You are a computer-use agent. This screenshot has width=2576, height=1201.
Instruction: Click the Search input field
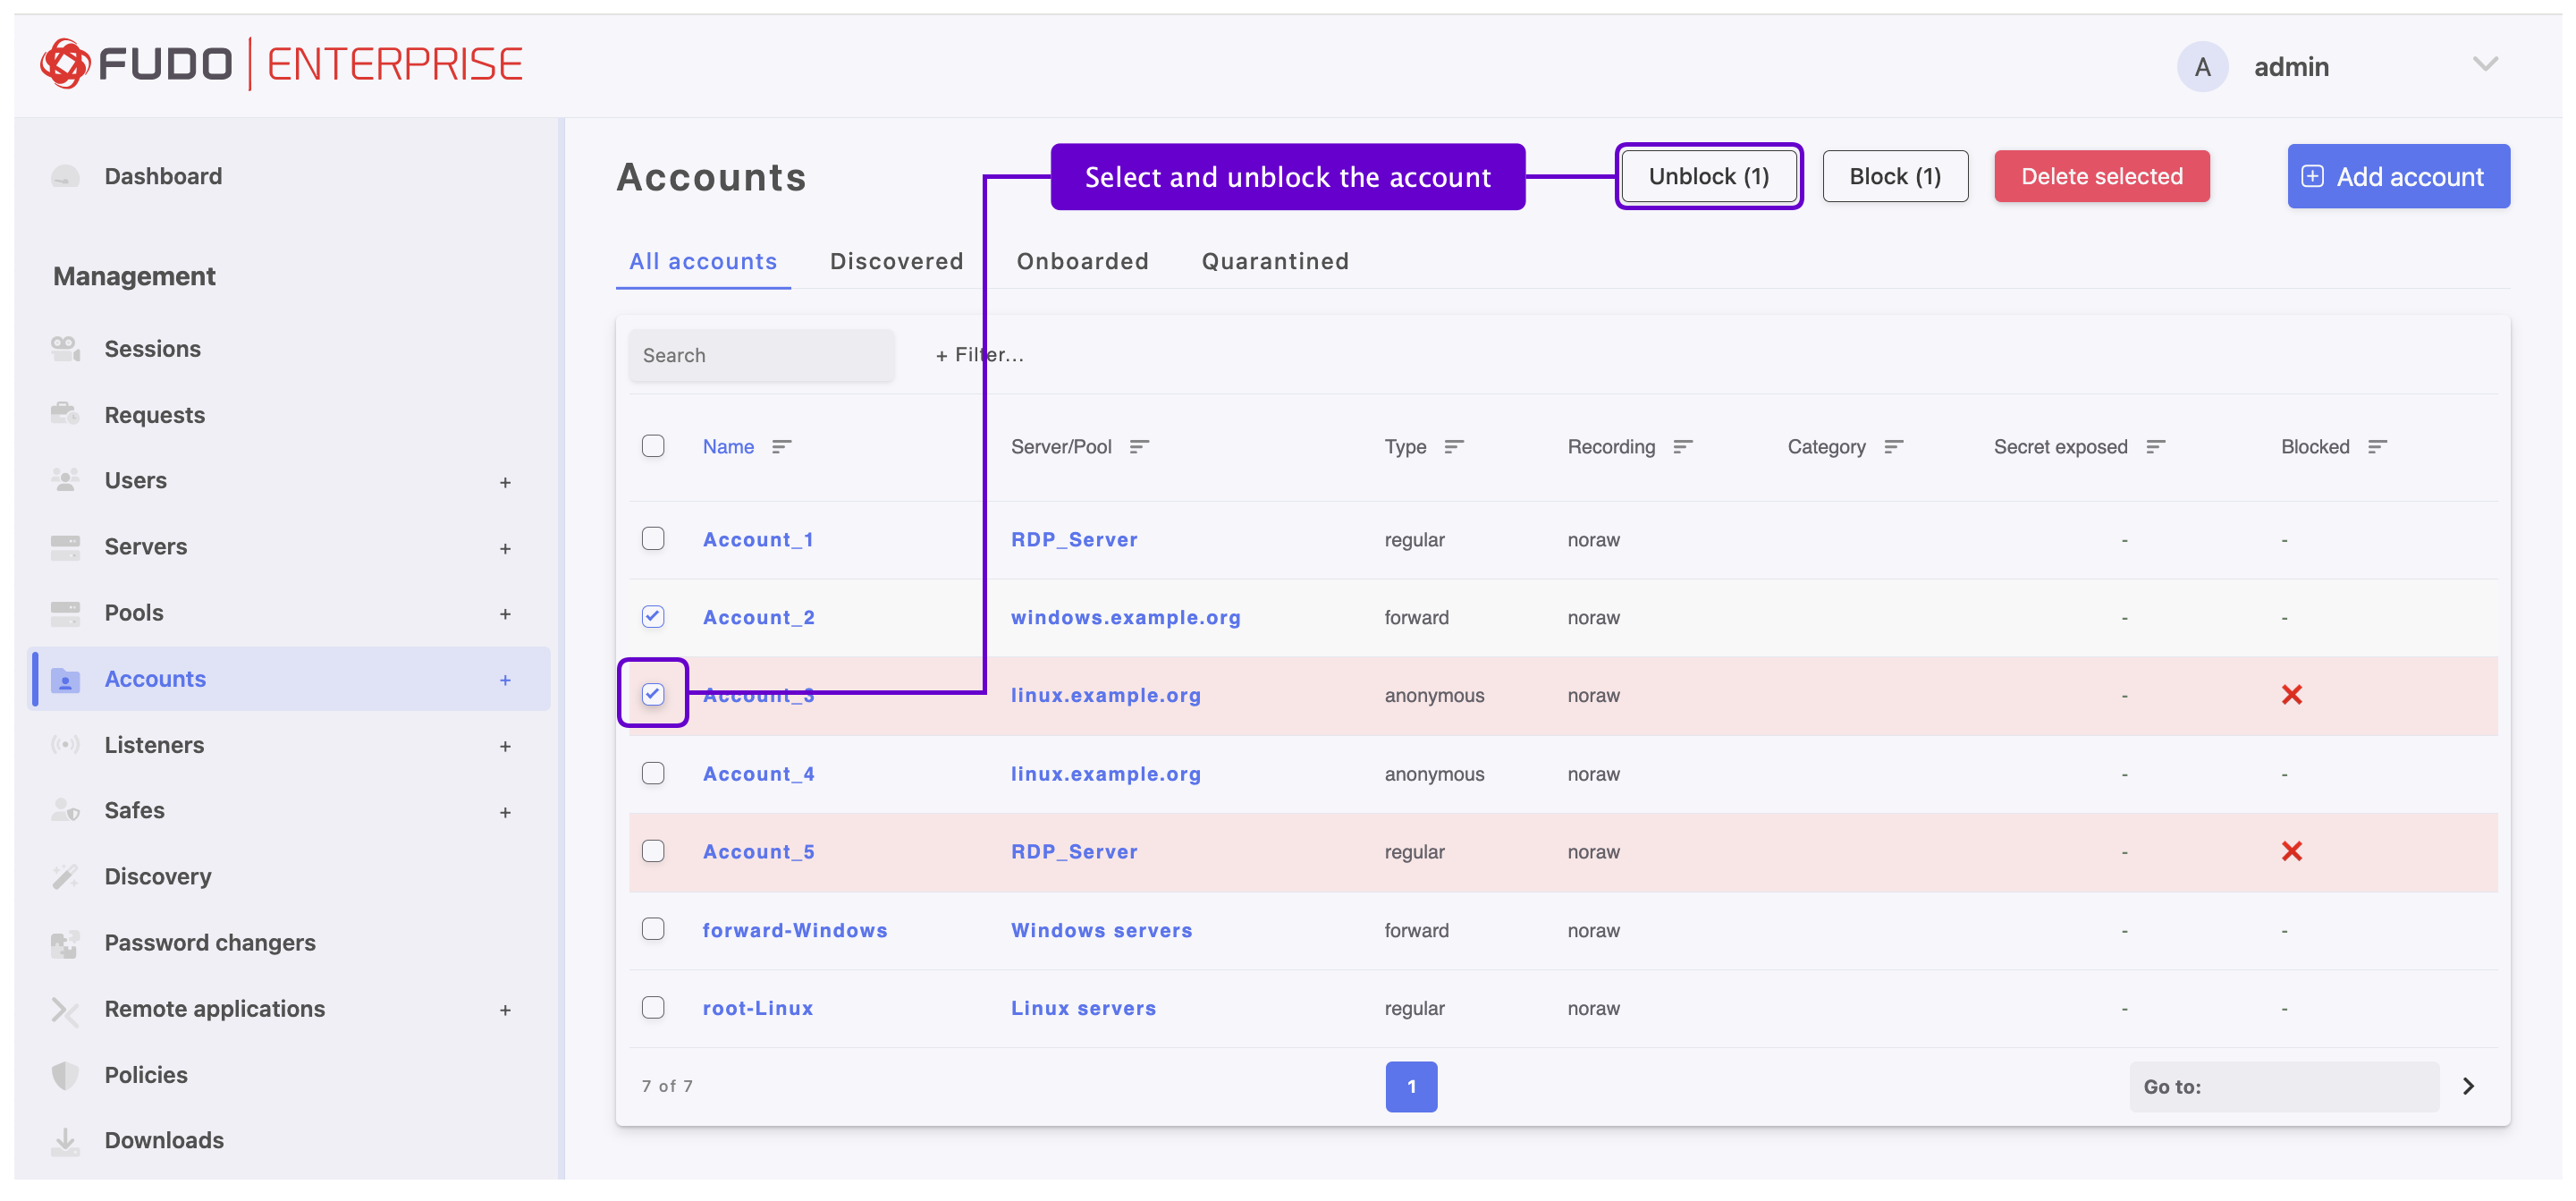click(761, 355)
